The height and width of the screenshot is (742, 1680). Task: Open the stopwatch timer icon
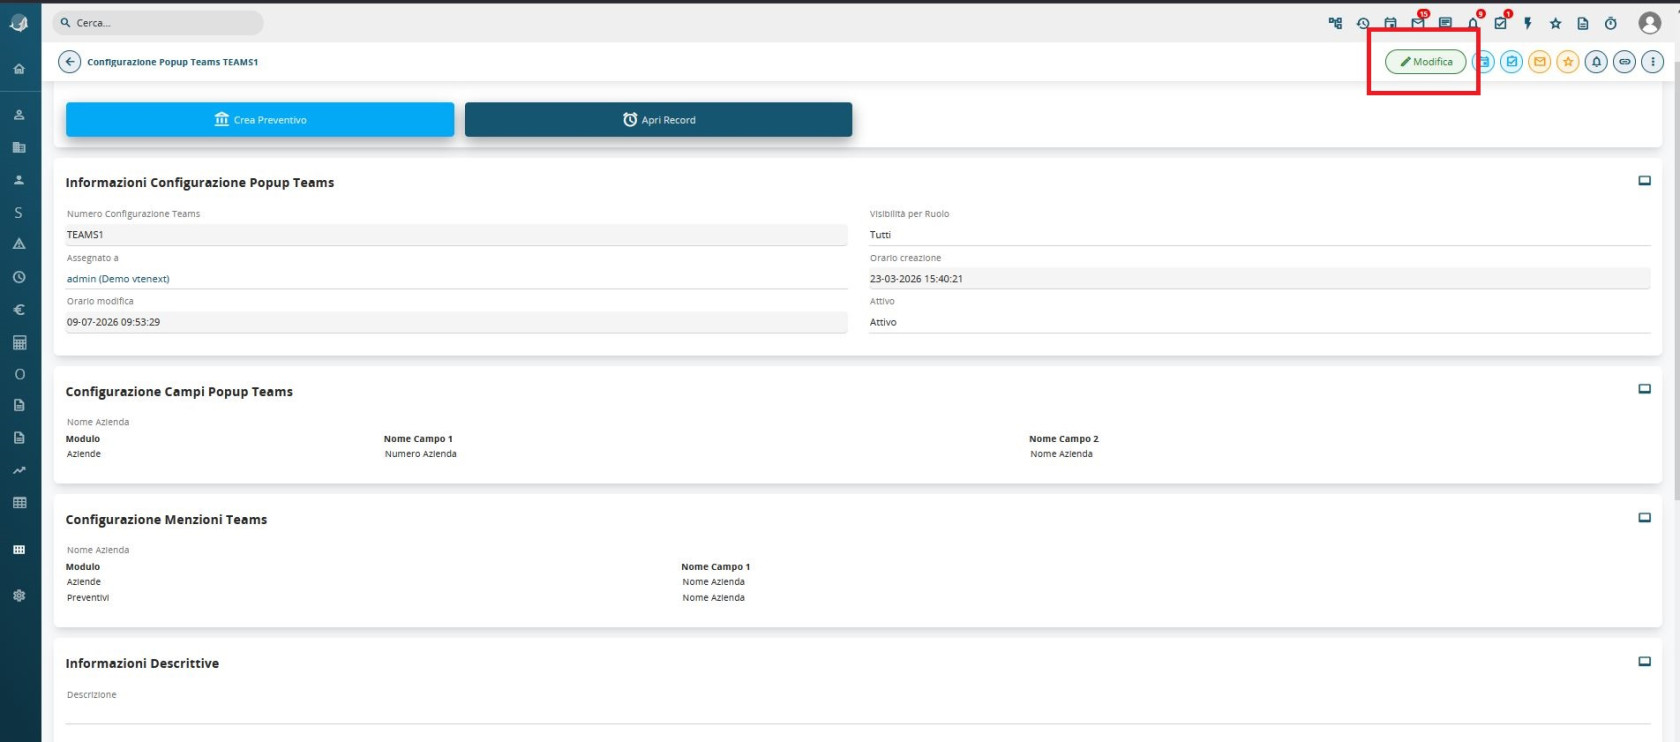point(1611,23)
